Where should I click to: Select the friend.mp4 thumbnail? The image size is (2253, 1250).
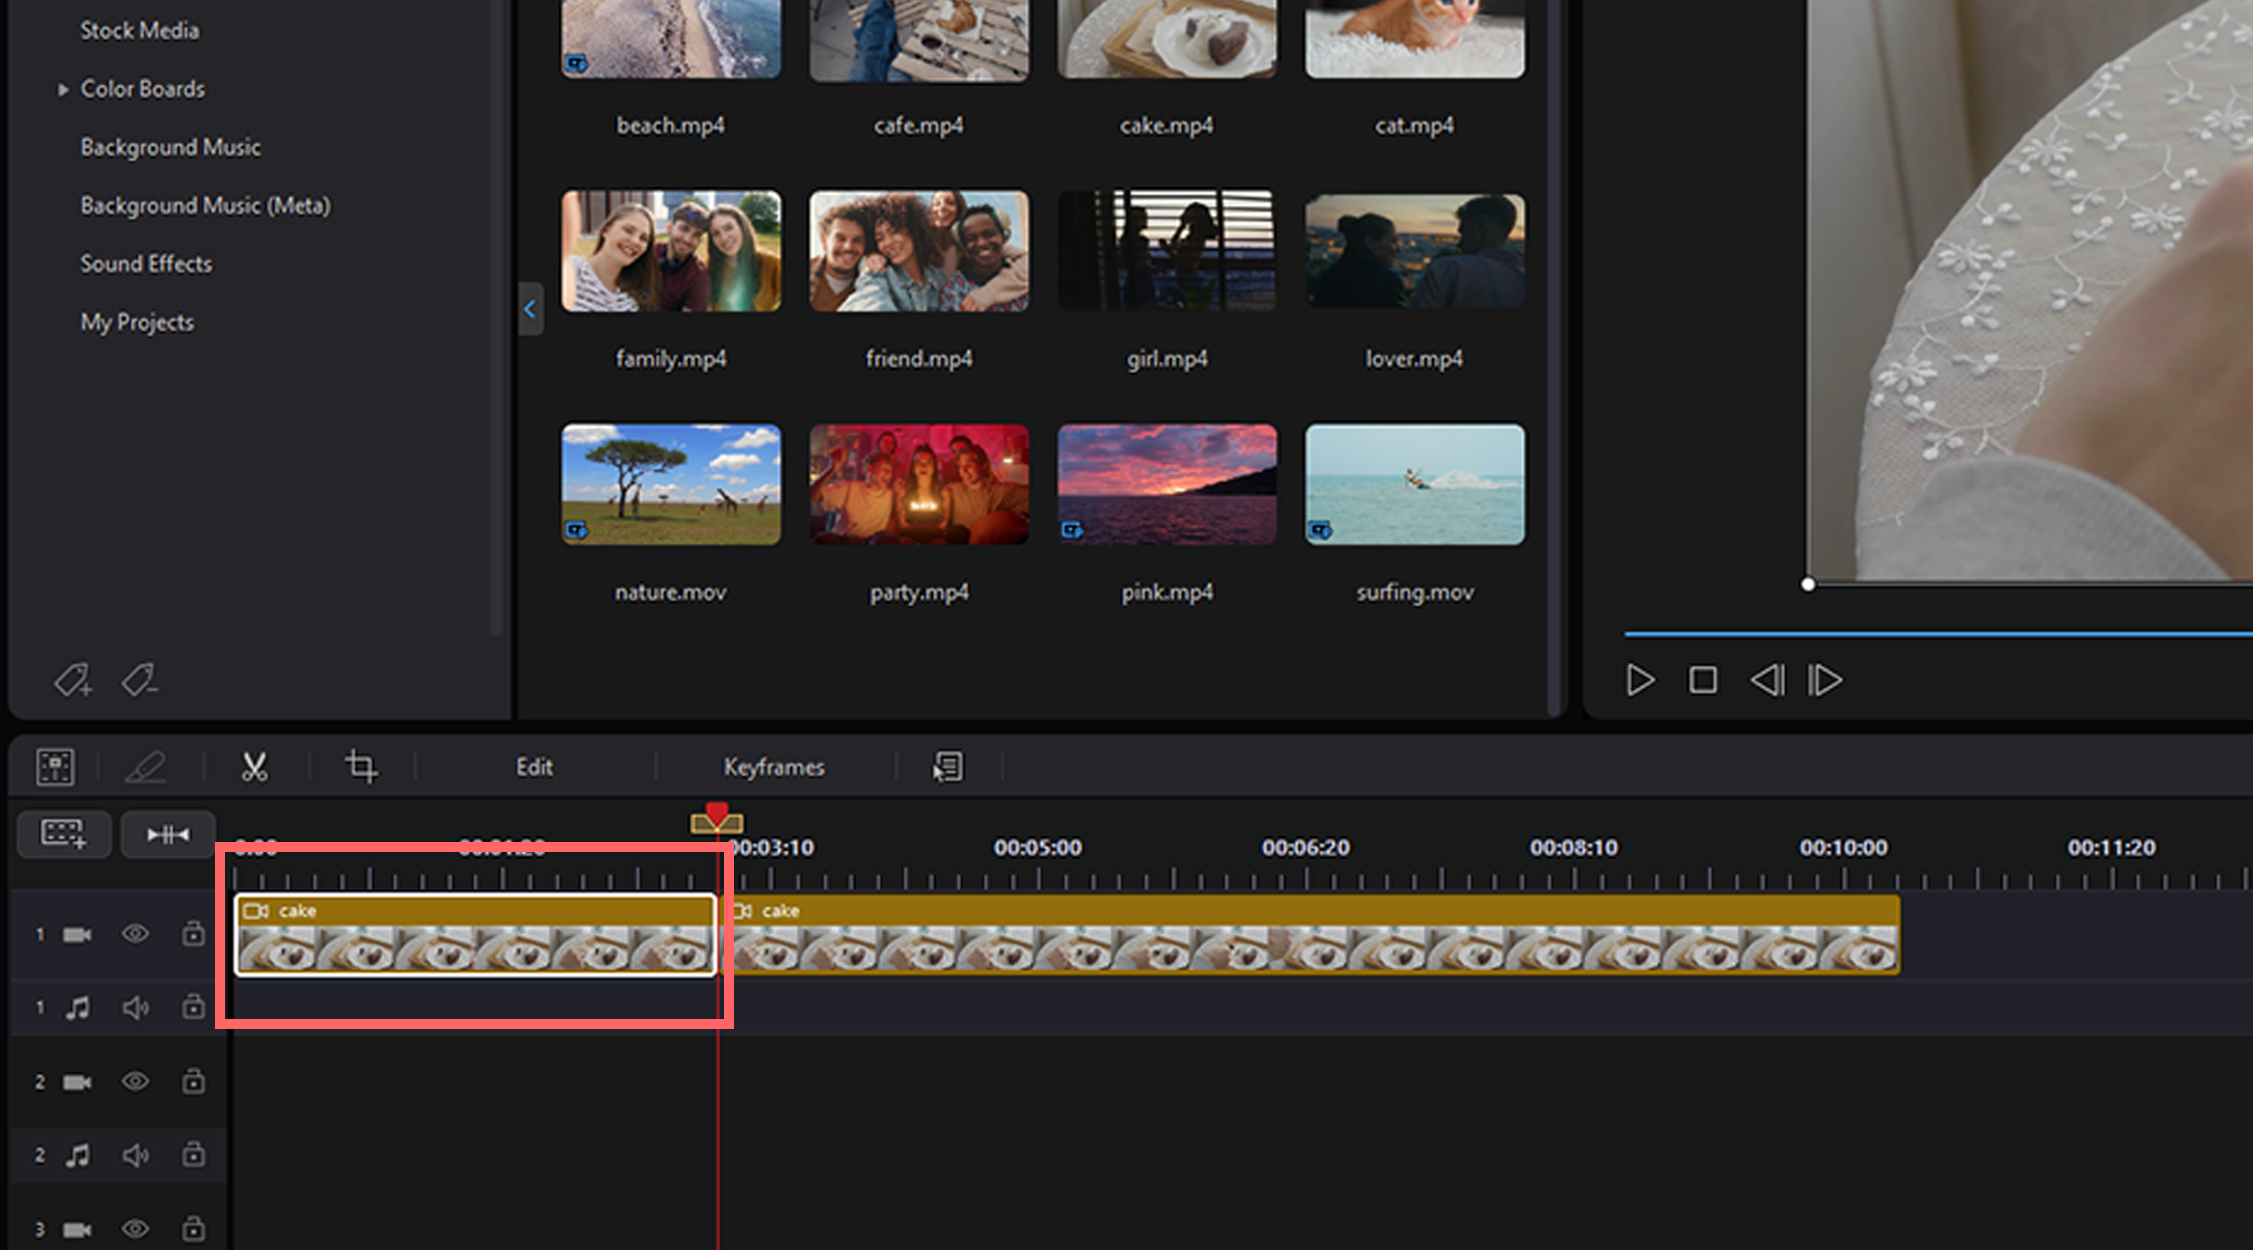coord(919,251)
